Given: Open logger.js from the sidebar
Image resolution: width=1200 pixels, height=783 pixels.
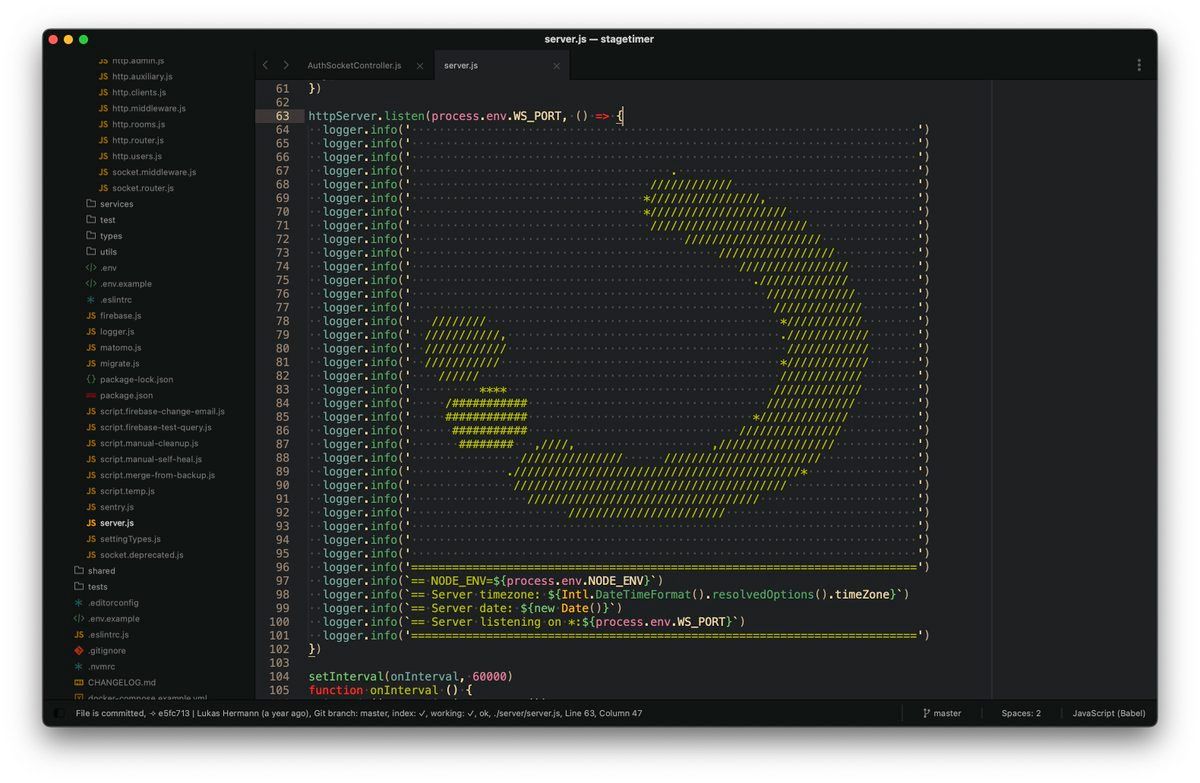Looking at the screenshot, I should point(116,332).
